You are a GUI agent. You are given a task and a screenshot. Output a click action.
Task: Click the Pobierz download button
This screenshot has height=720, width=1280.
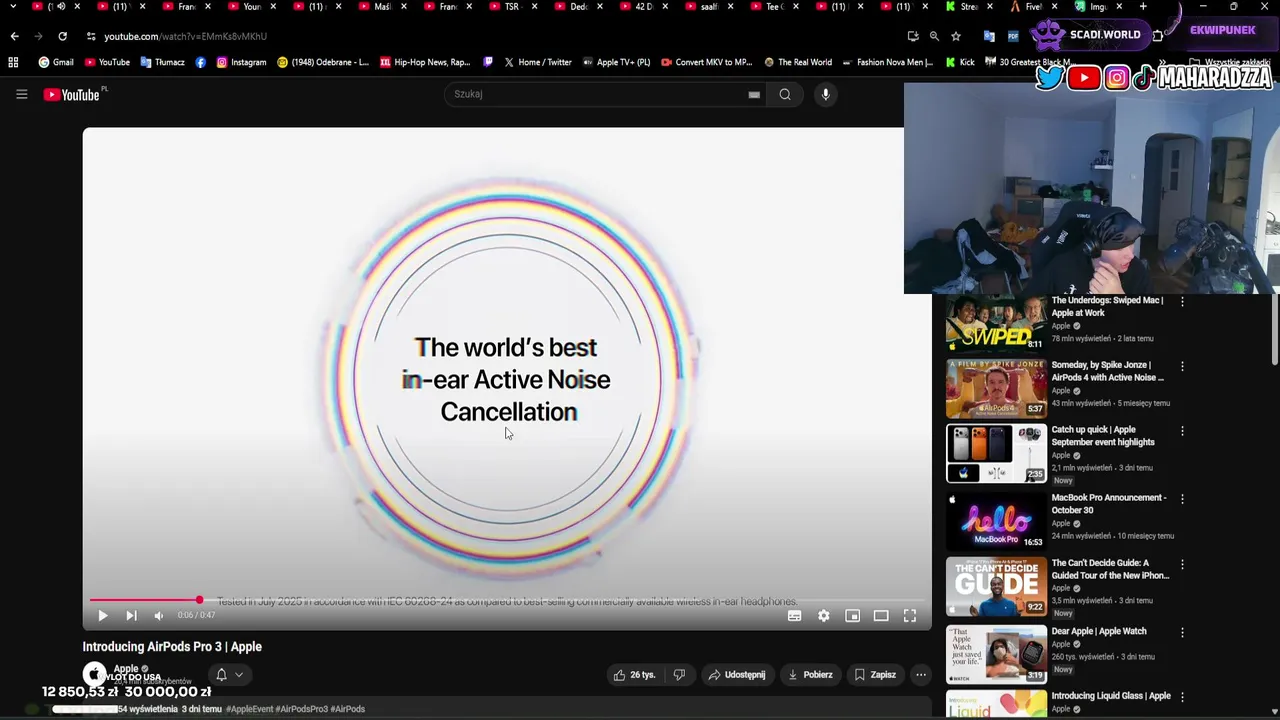[x=810, y=675]
